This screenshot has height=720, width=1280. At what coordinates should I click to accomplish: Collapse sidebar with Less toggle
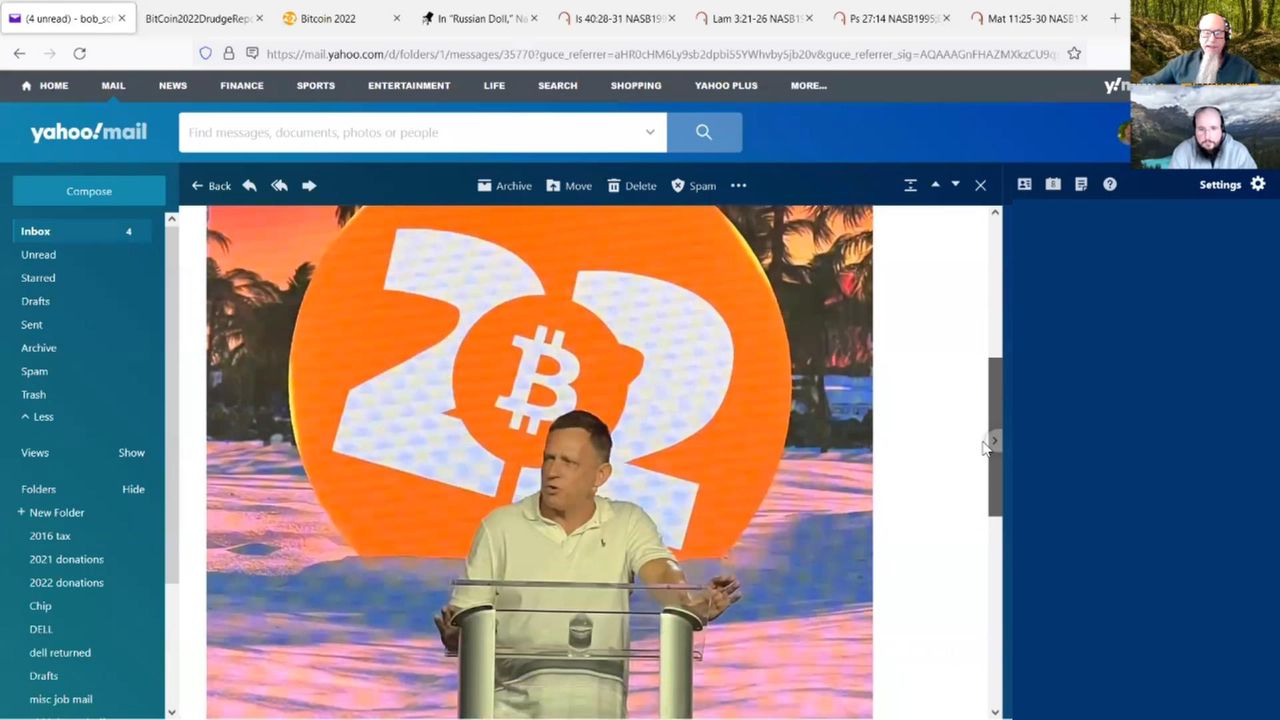[x=38, y=417]
